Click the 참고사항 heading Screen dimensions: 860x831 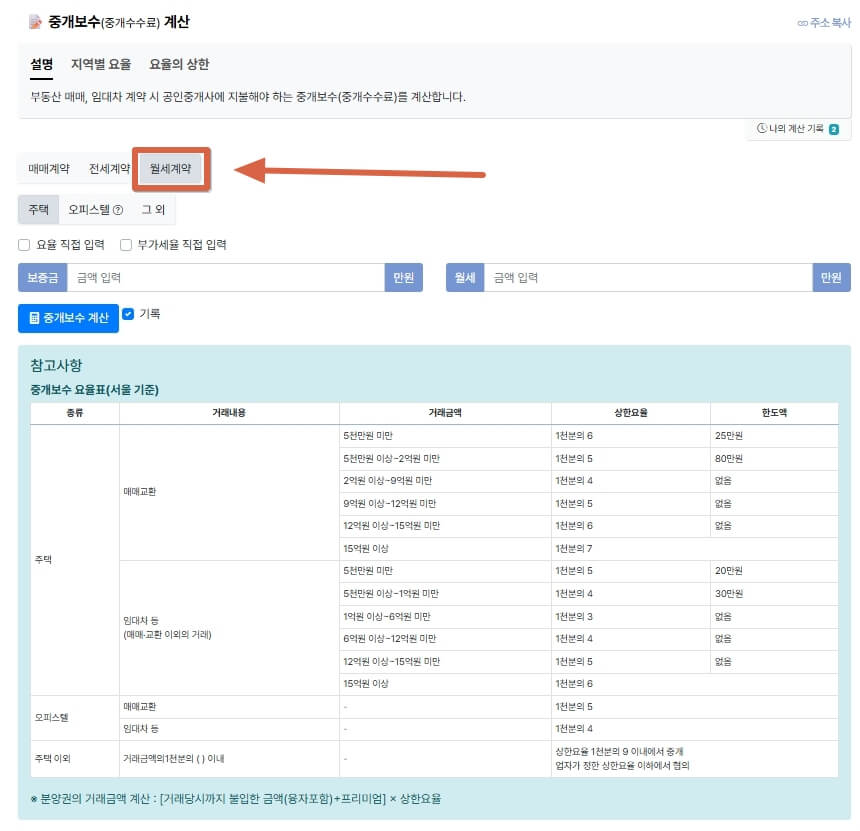56,365
